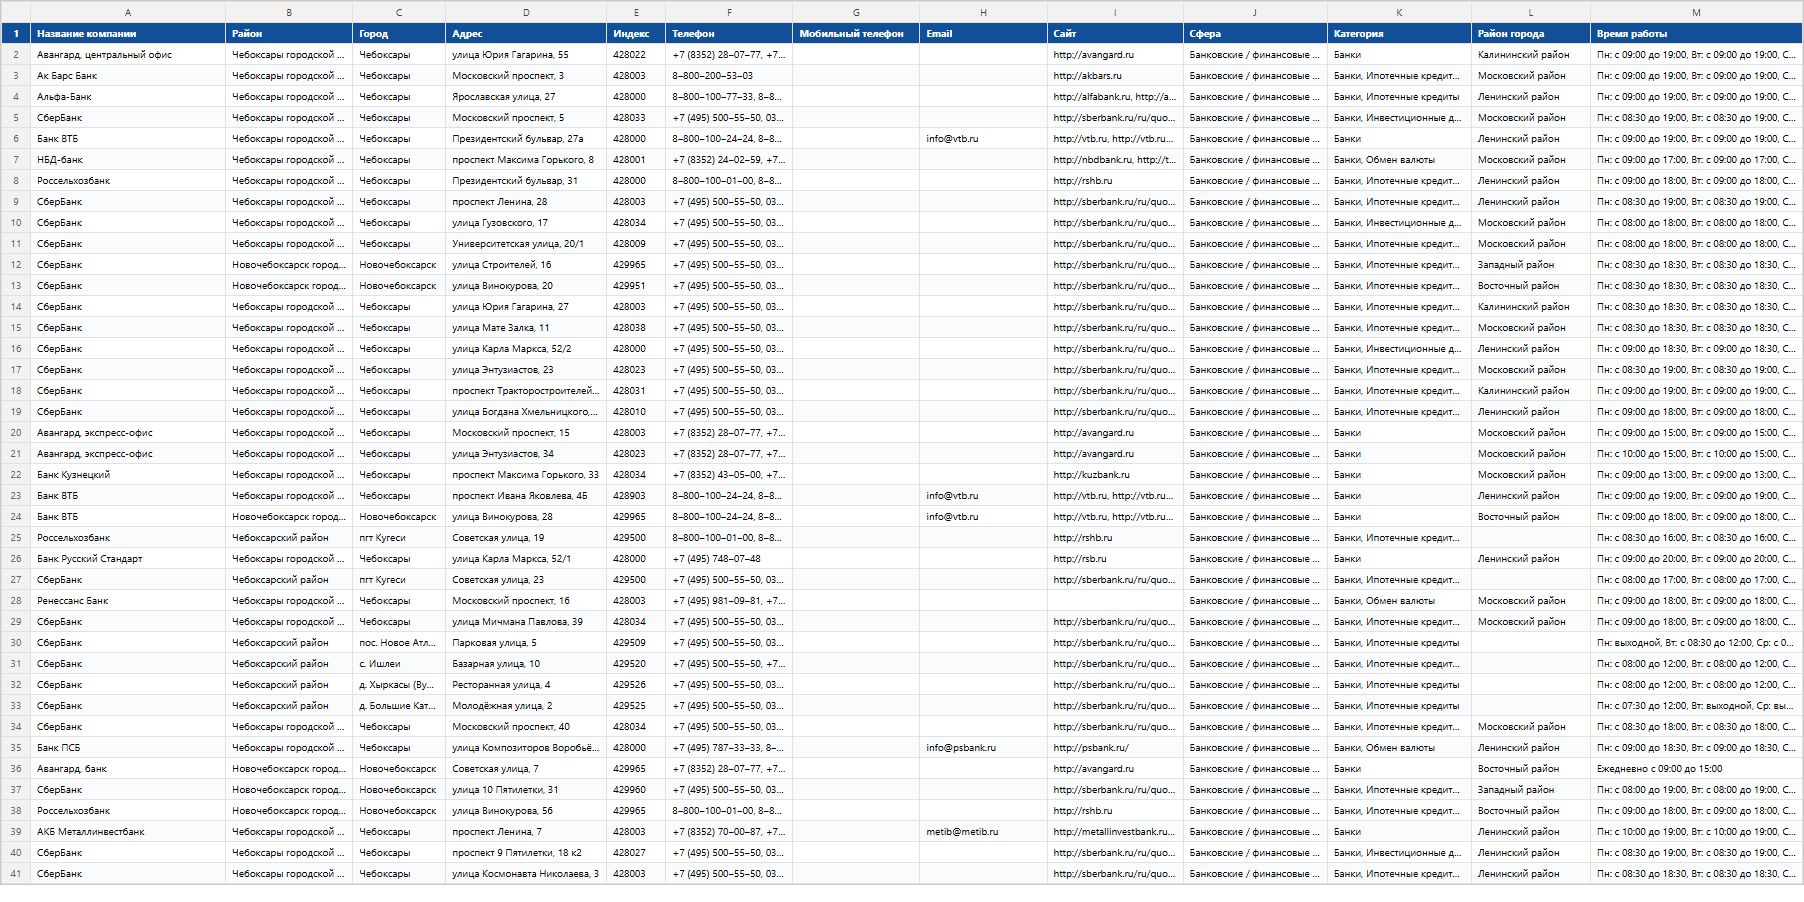Select the 'АКБ Металлинвестбанк' cell
This screenshot has height=902, width=1804.
point(128,832)
